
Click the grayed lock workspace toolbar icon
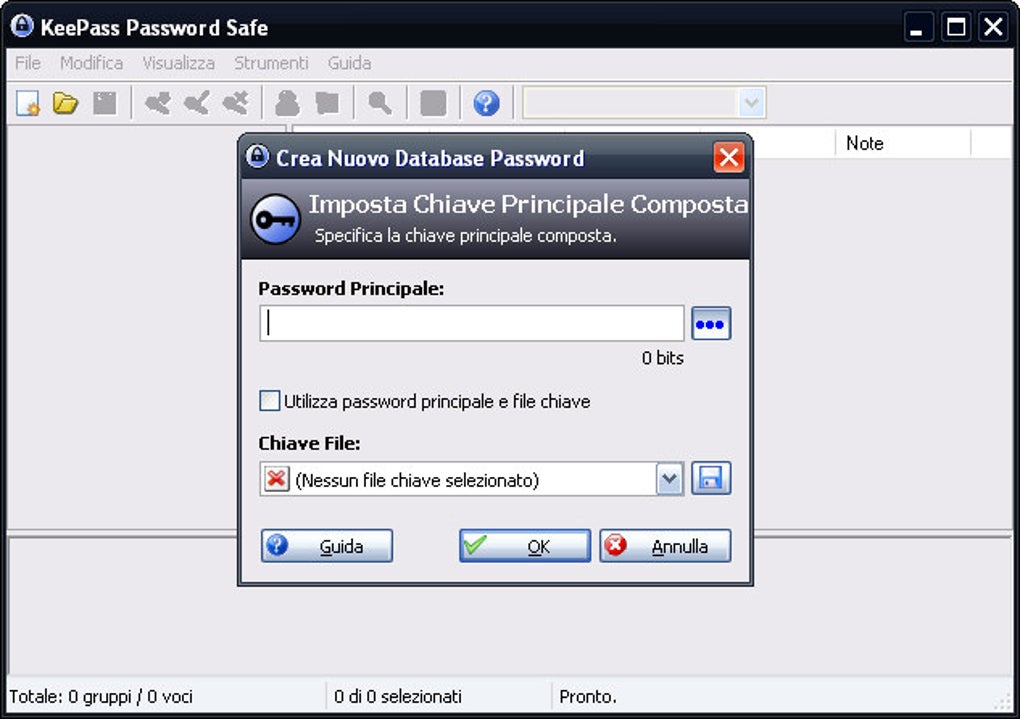click(433, 103)
